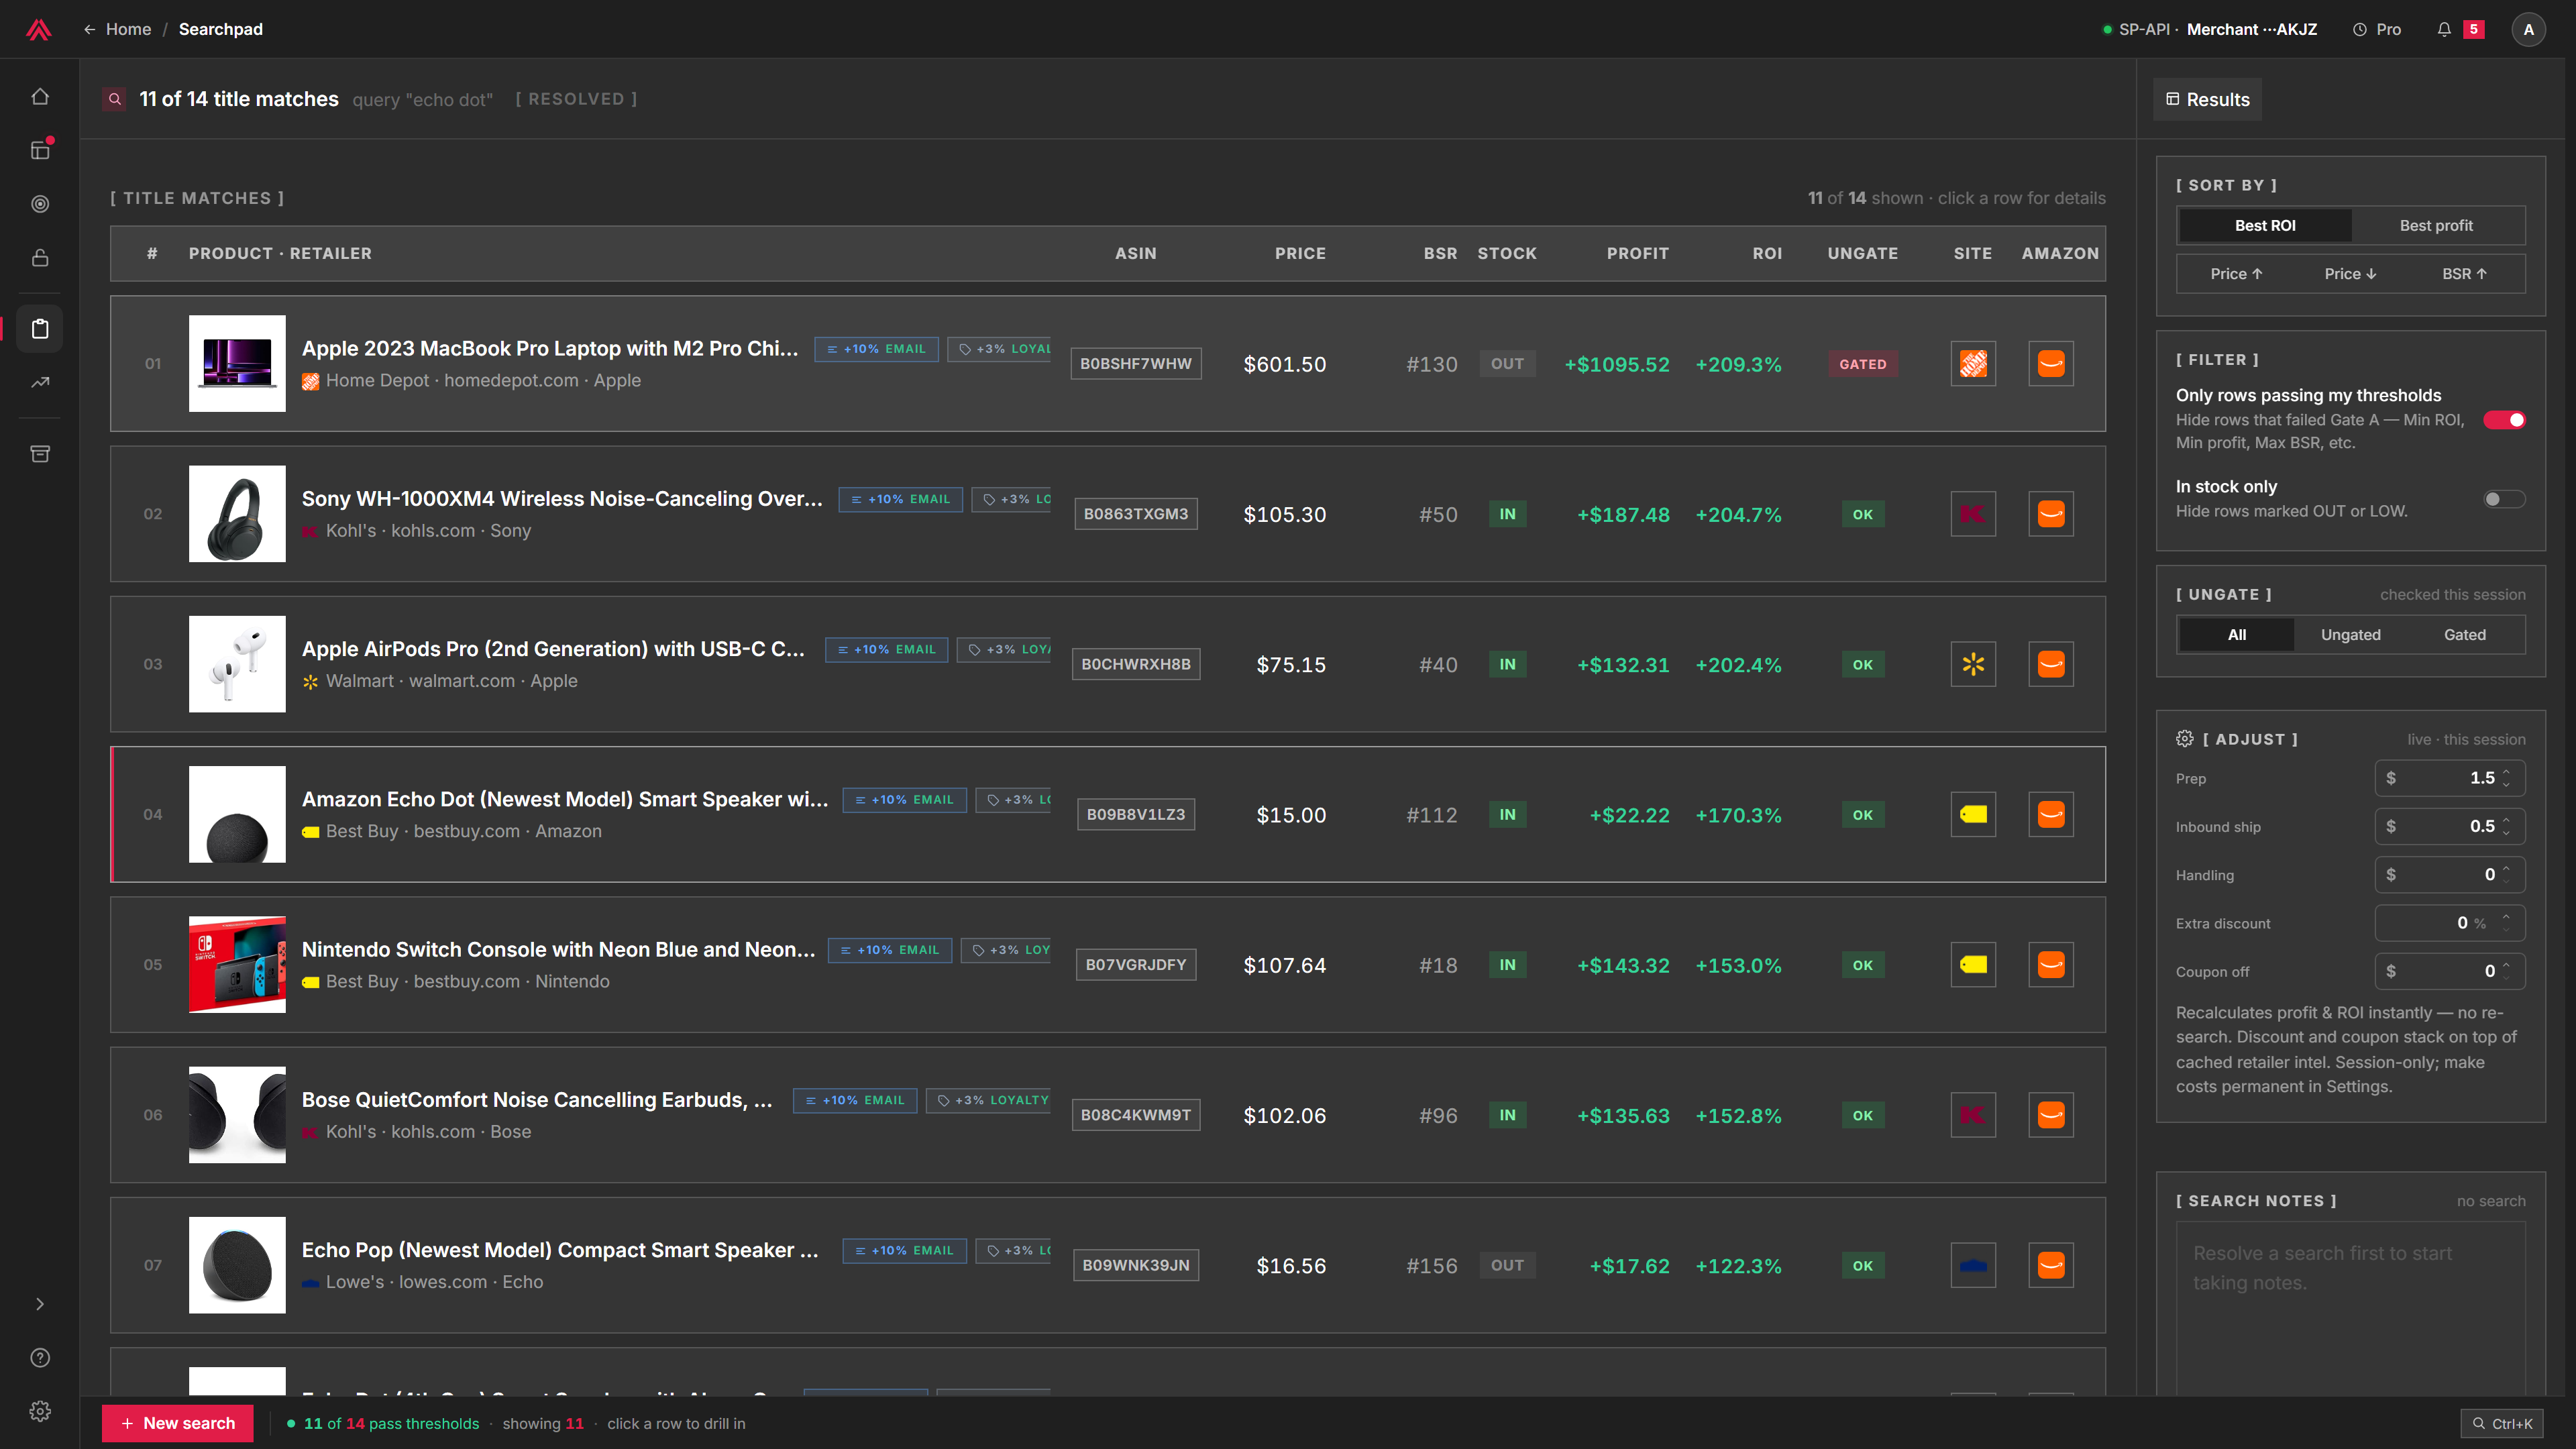Adjust Coupon off stepper arrows
Screen dimensions: 2576x1449
click(x=2506, y=971)
